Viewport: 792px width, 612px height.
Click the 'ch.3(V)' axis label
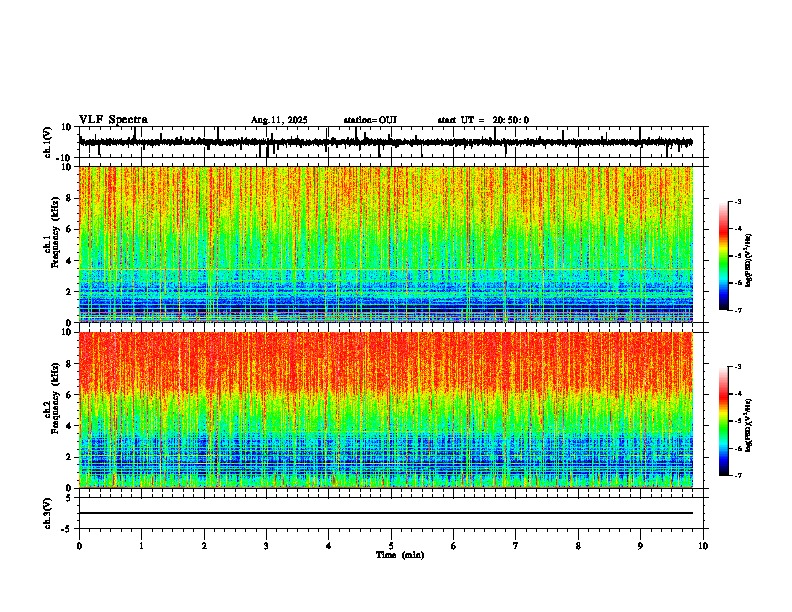(x=48, y=514)
